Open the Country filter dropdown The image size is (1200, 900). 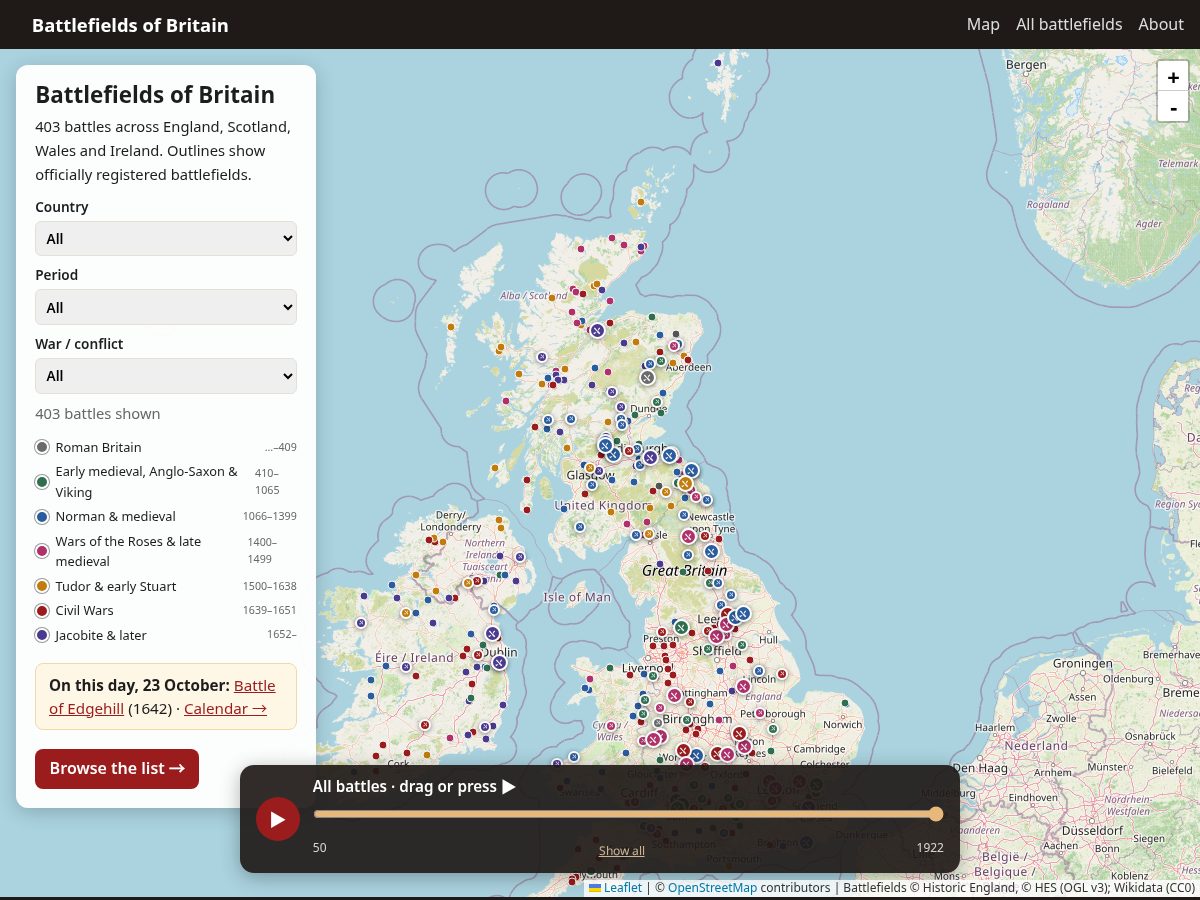click(x=166, y=239)
